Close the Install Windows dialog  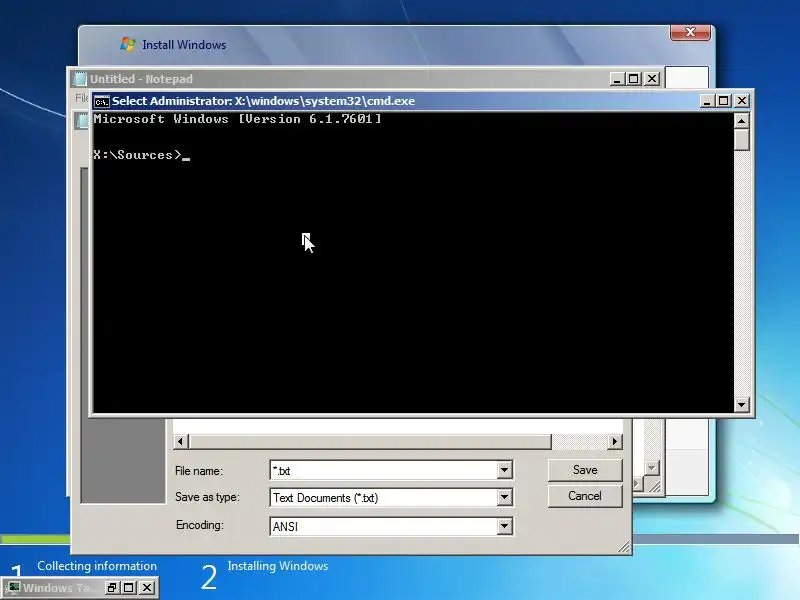(x=690, y=32)
